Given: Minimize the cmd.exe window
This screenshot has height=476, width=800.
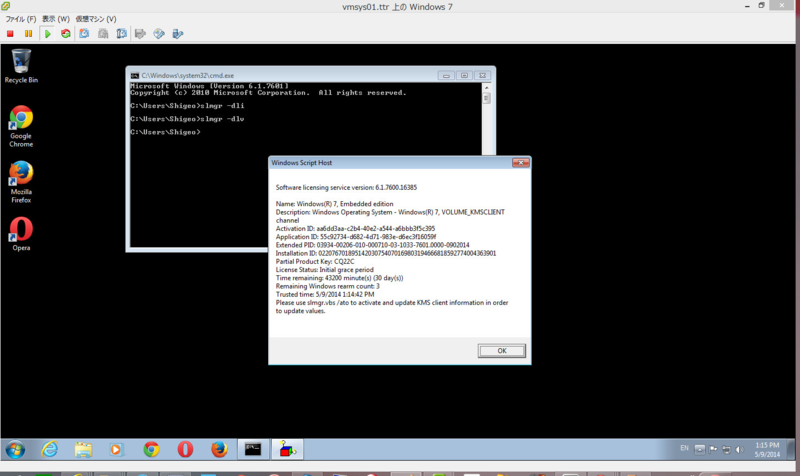Looking at the screenshot, I should point(446,76).
